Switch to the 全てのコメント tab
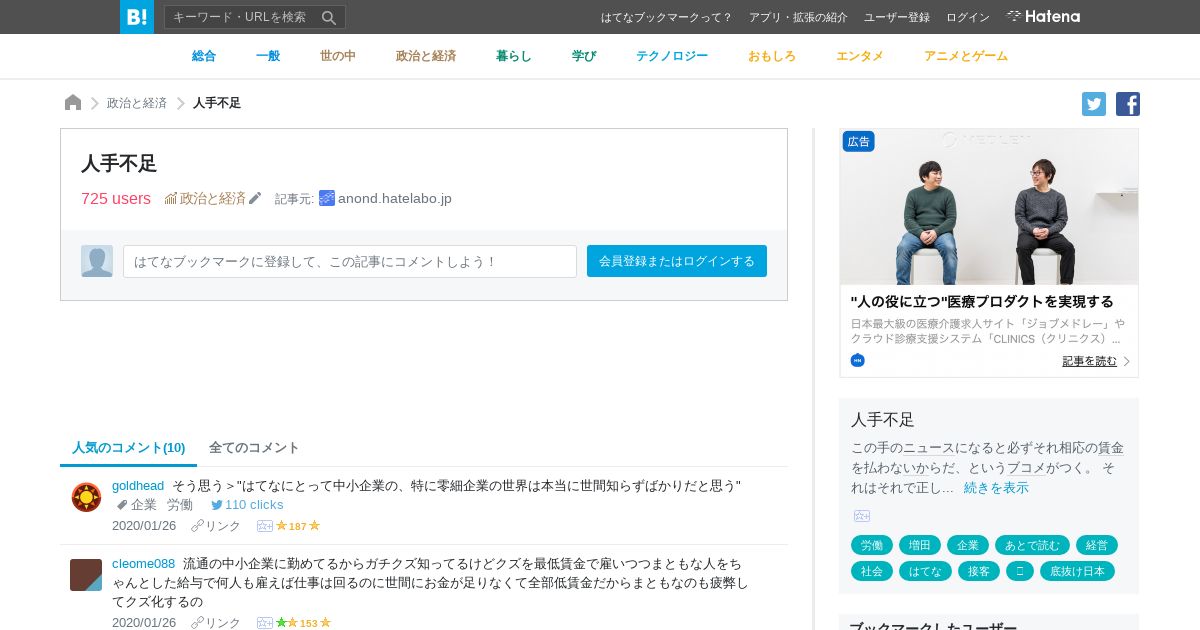This screenshot has width=1200, height=630. [254, 448]
